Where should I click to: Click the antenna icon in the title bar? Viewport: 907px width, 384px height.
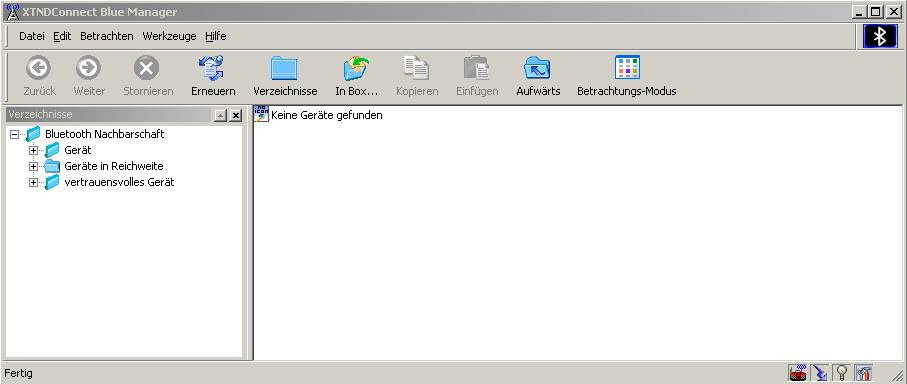[12, 12]
